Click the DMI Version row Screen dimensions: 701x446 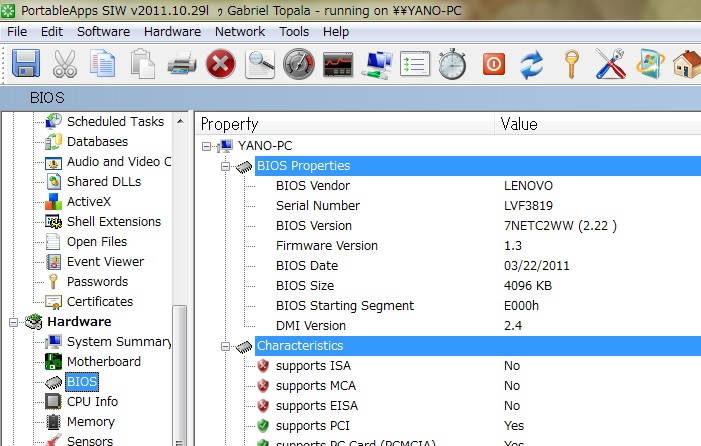coord(478,326)
